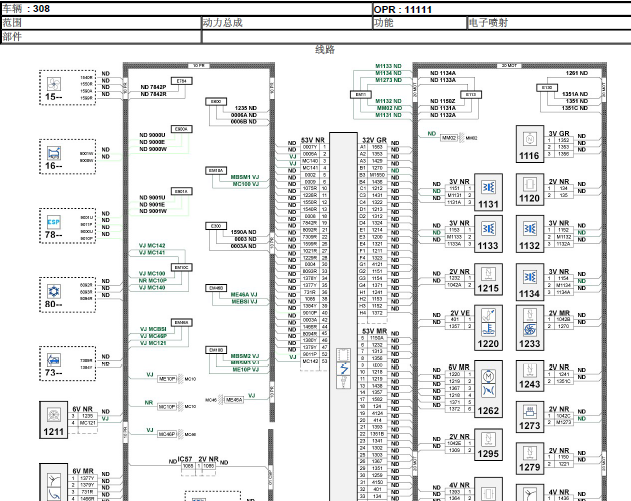Click the injector symbol of component 1134

click(x=530, y=277)
